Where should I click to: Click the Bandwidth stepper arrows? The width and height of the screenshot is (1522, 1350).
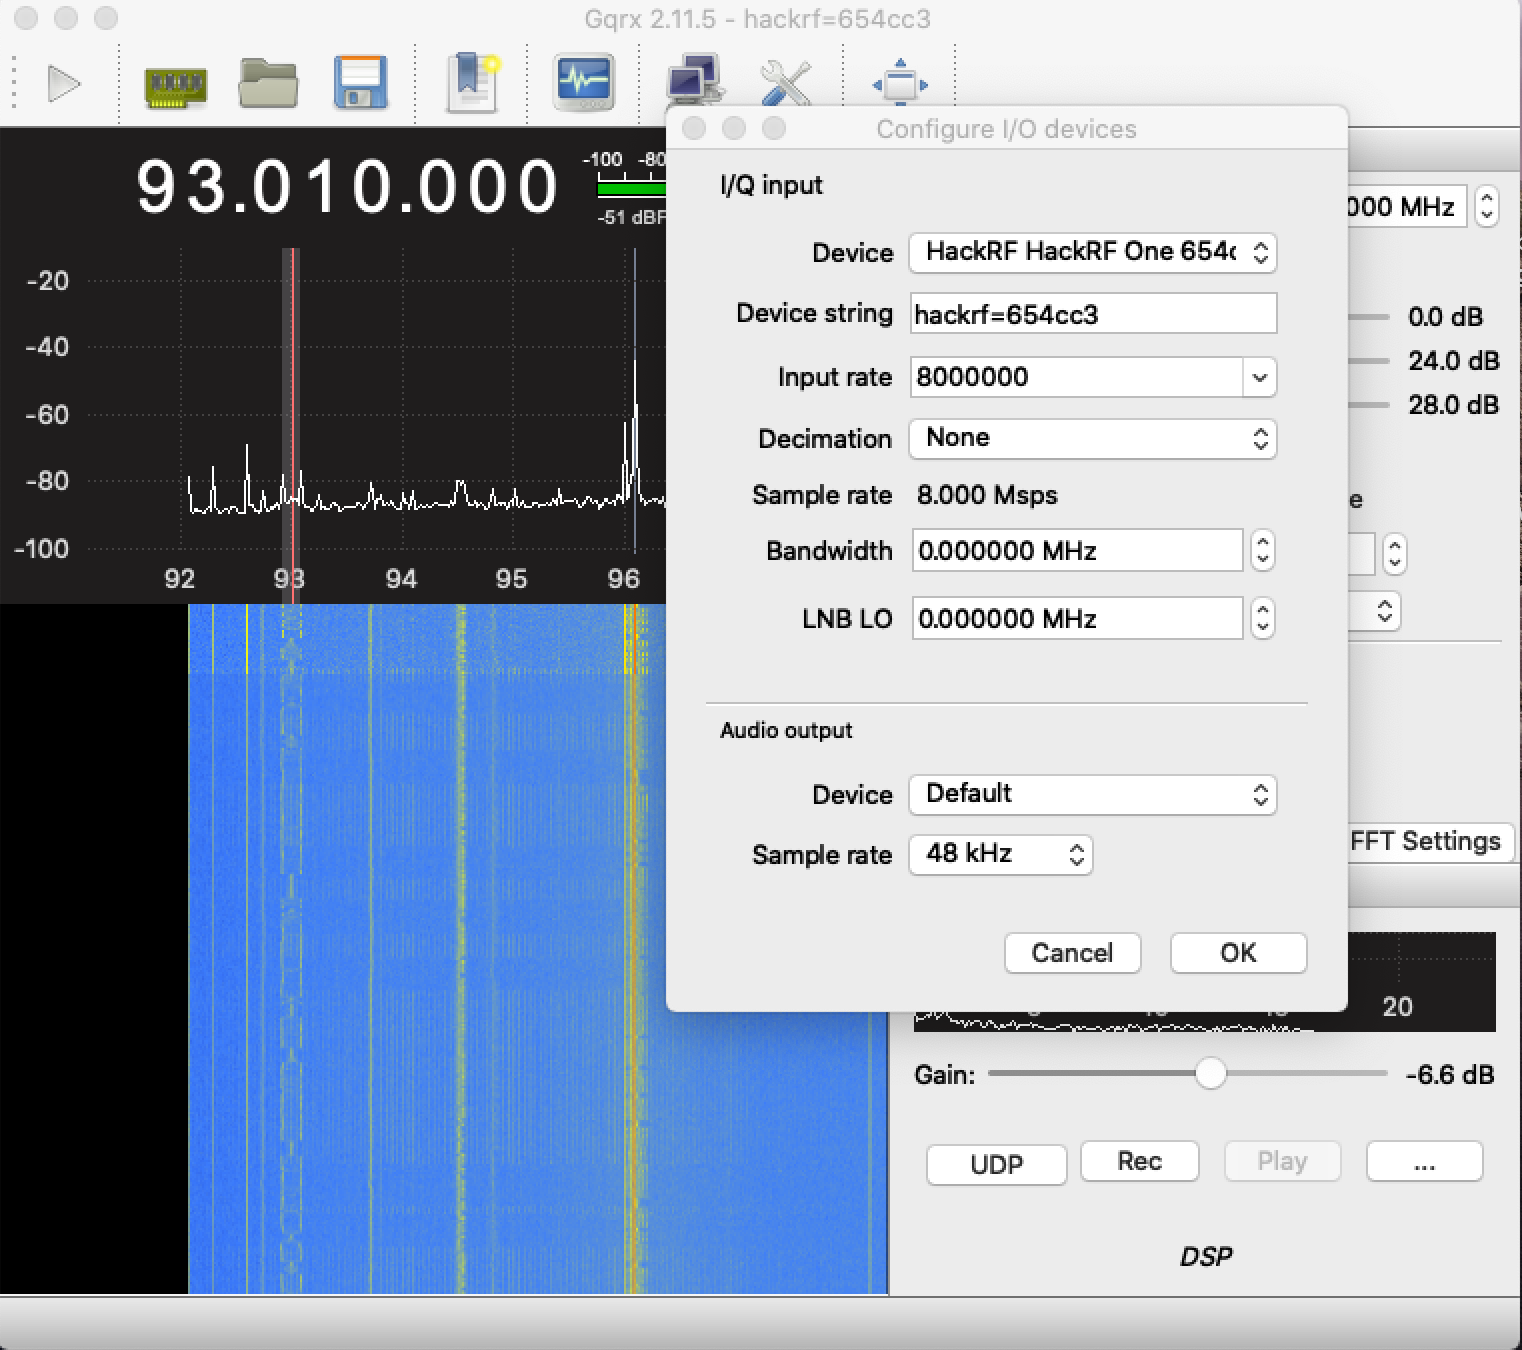1263,551
